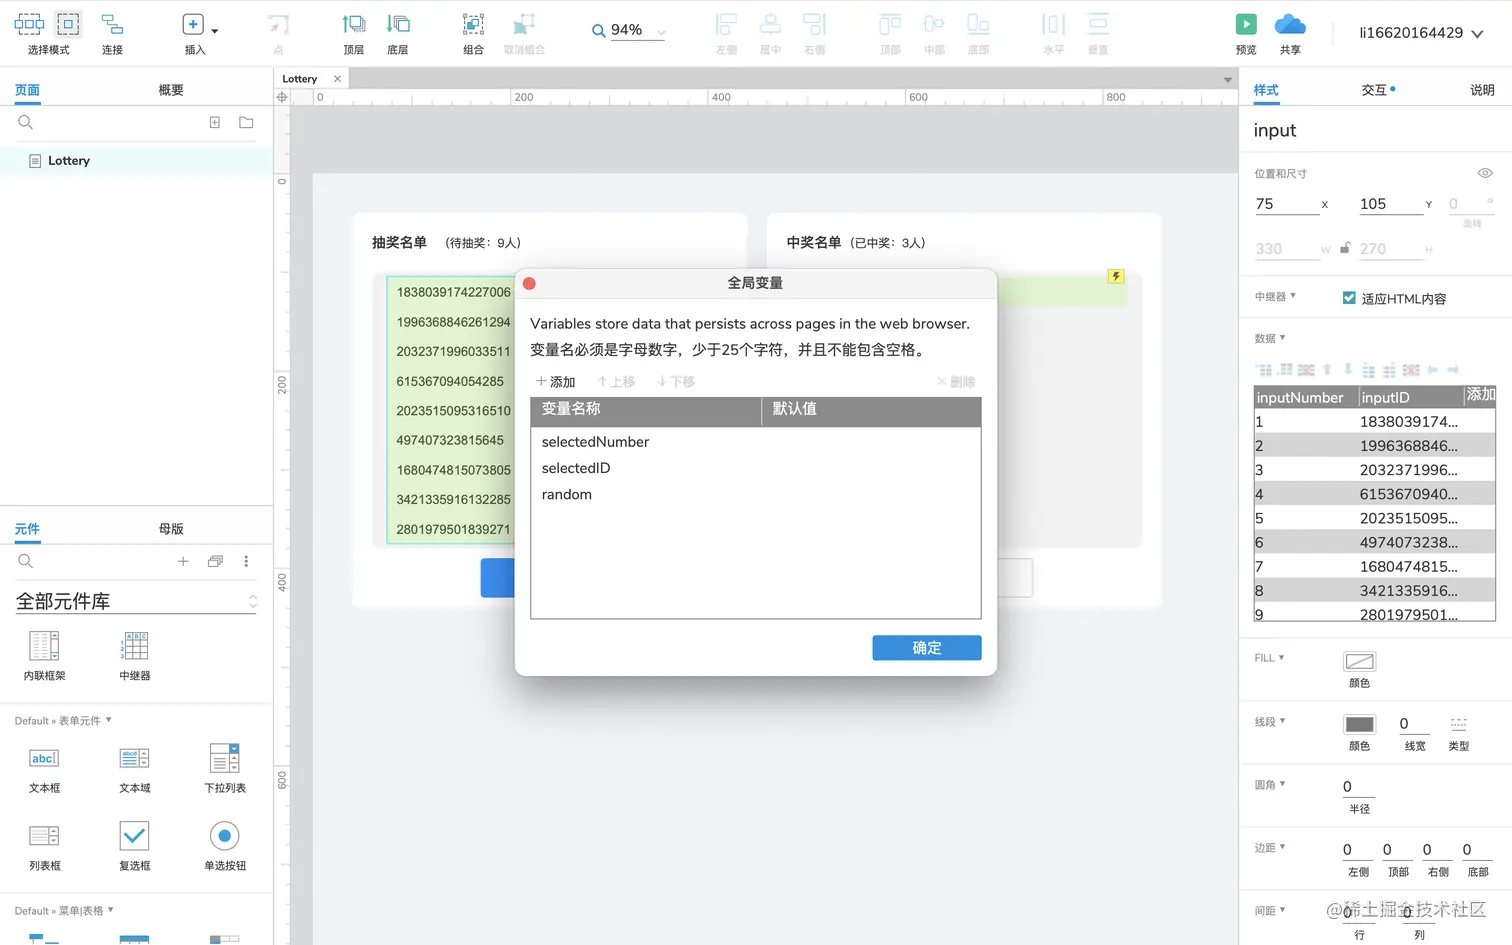1512x945 pixels.
Task: Distribute widgets 水平 horizontally
Action: pos(1053,24)
